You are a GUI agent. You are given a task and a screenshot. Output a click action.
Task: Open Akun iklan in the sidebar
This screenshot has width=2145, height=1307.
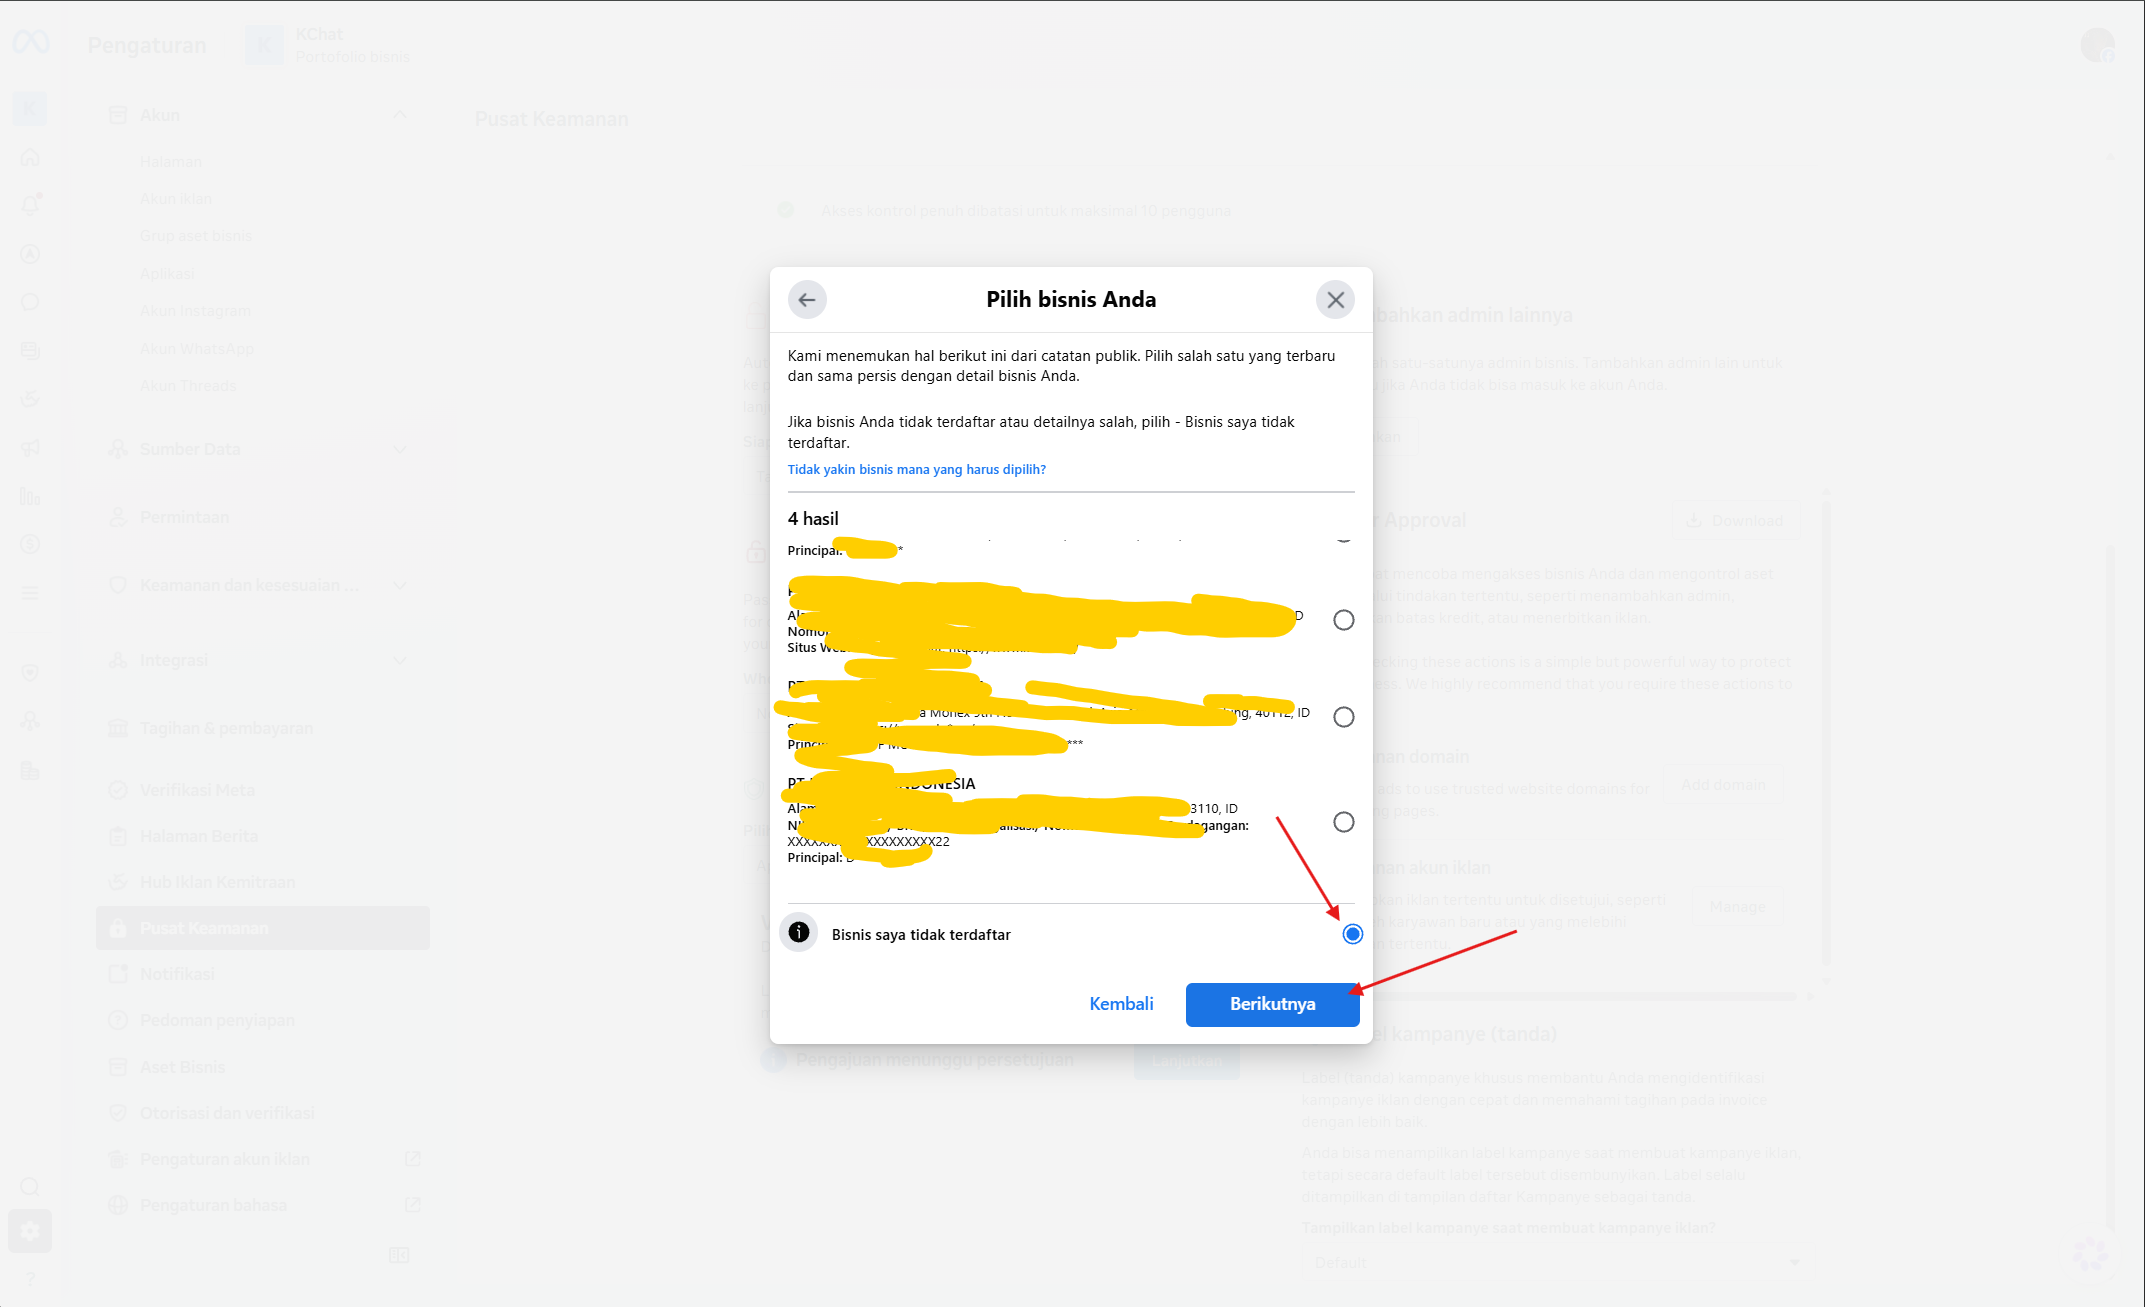click(x=176, y=199)
